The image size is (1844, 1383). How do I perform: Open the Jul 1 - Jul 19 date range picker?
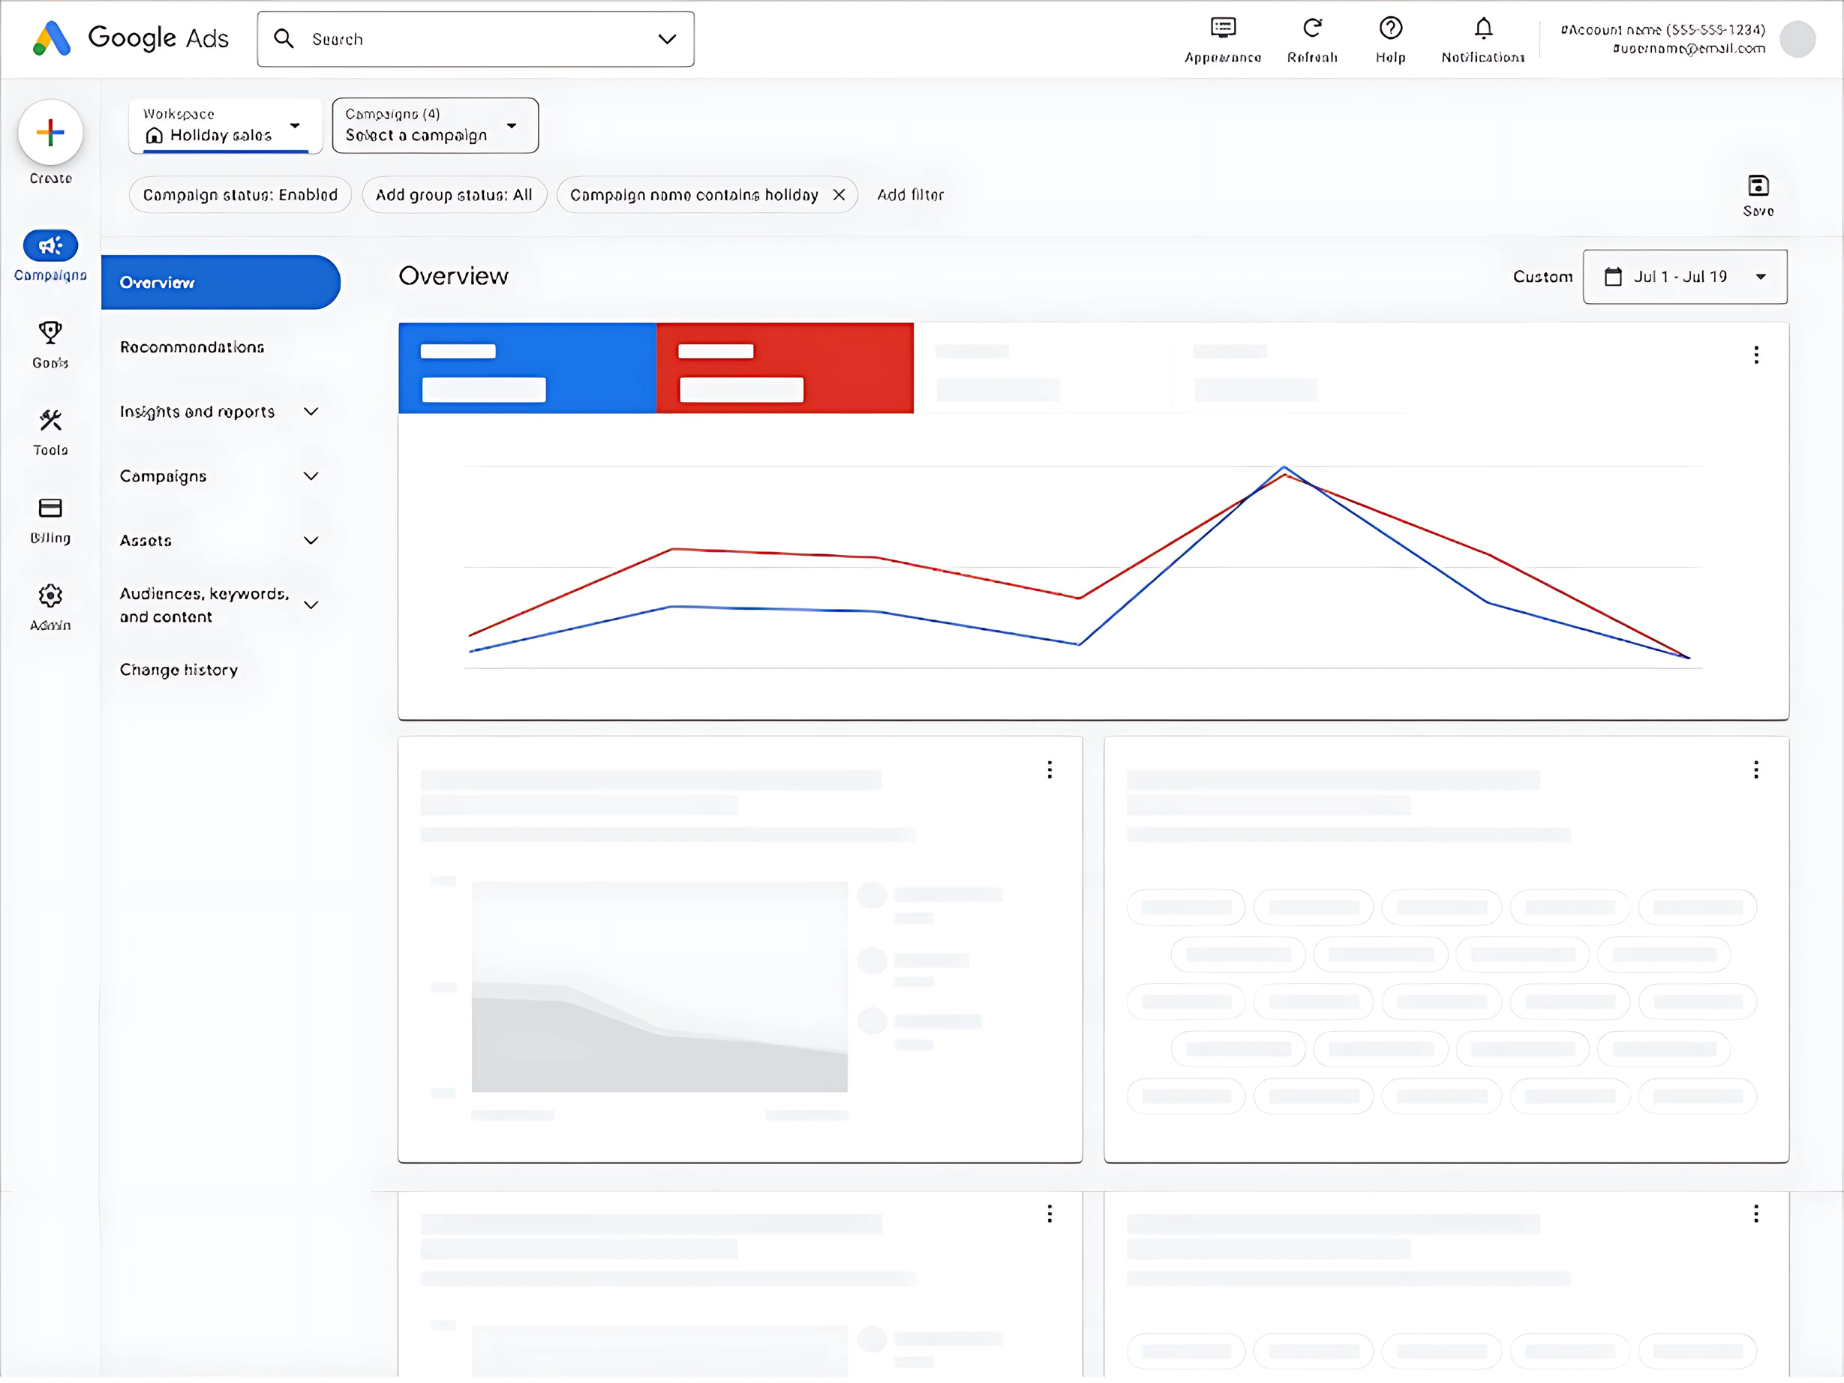[x=1685, y=277]
